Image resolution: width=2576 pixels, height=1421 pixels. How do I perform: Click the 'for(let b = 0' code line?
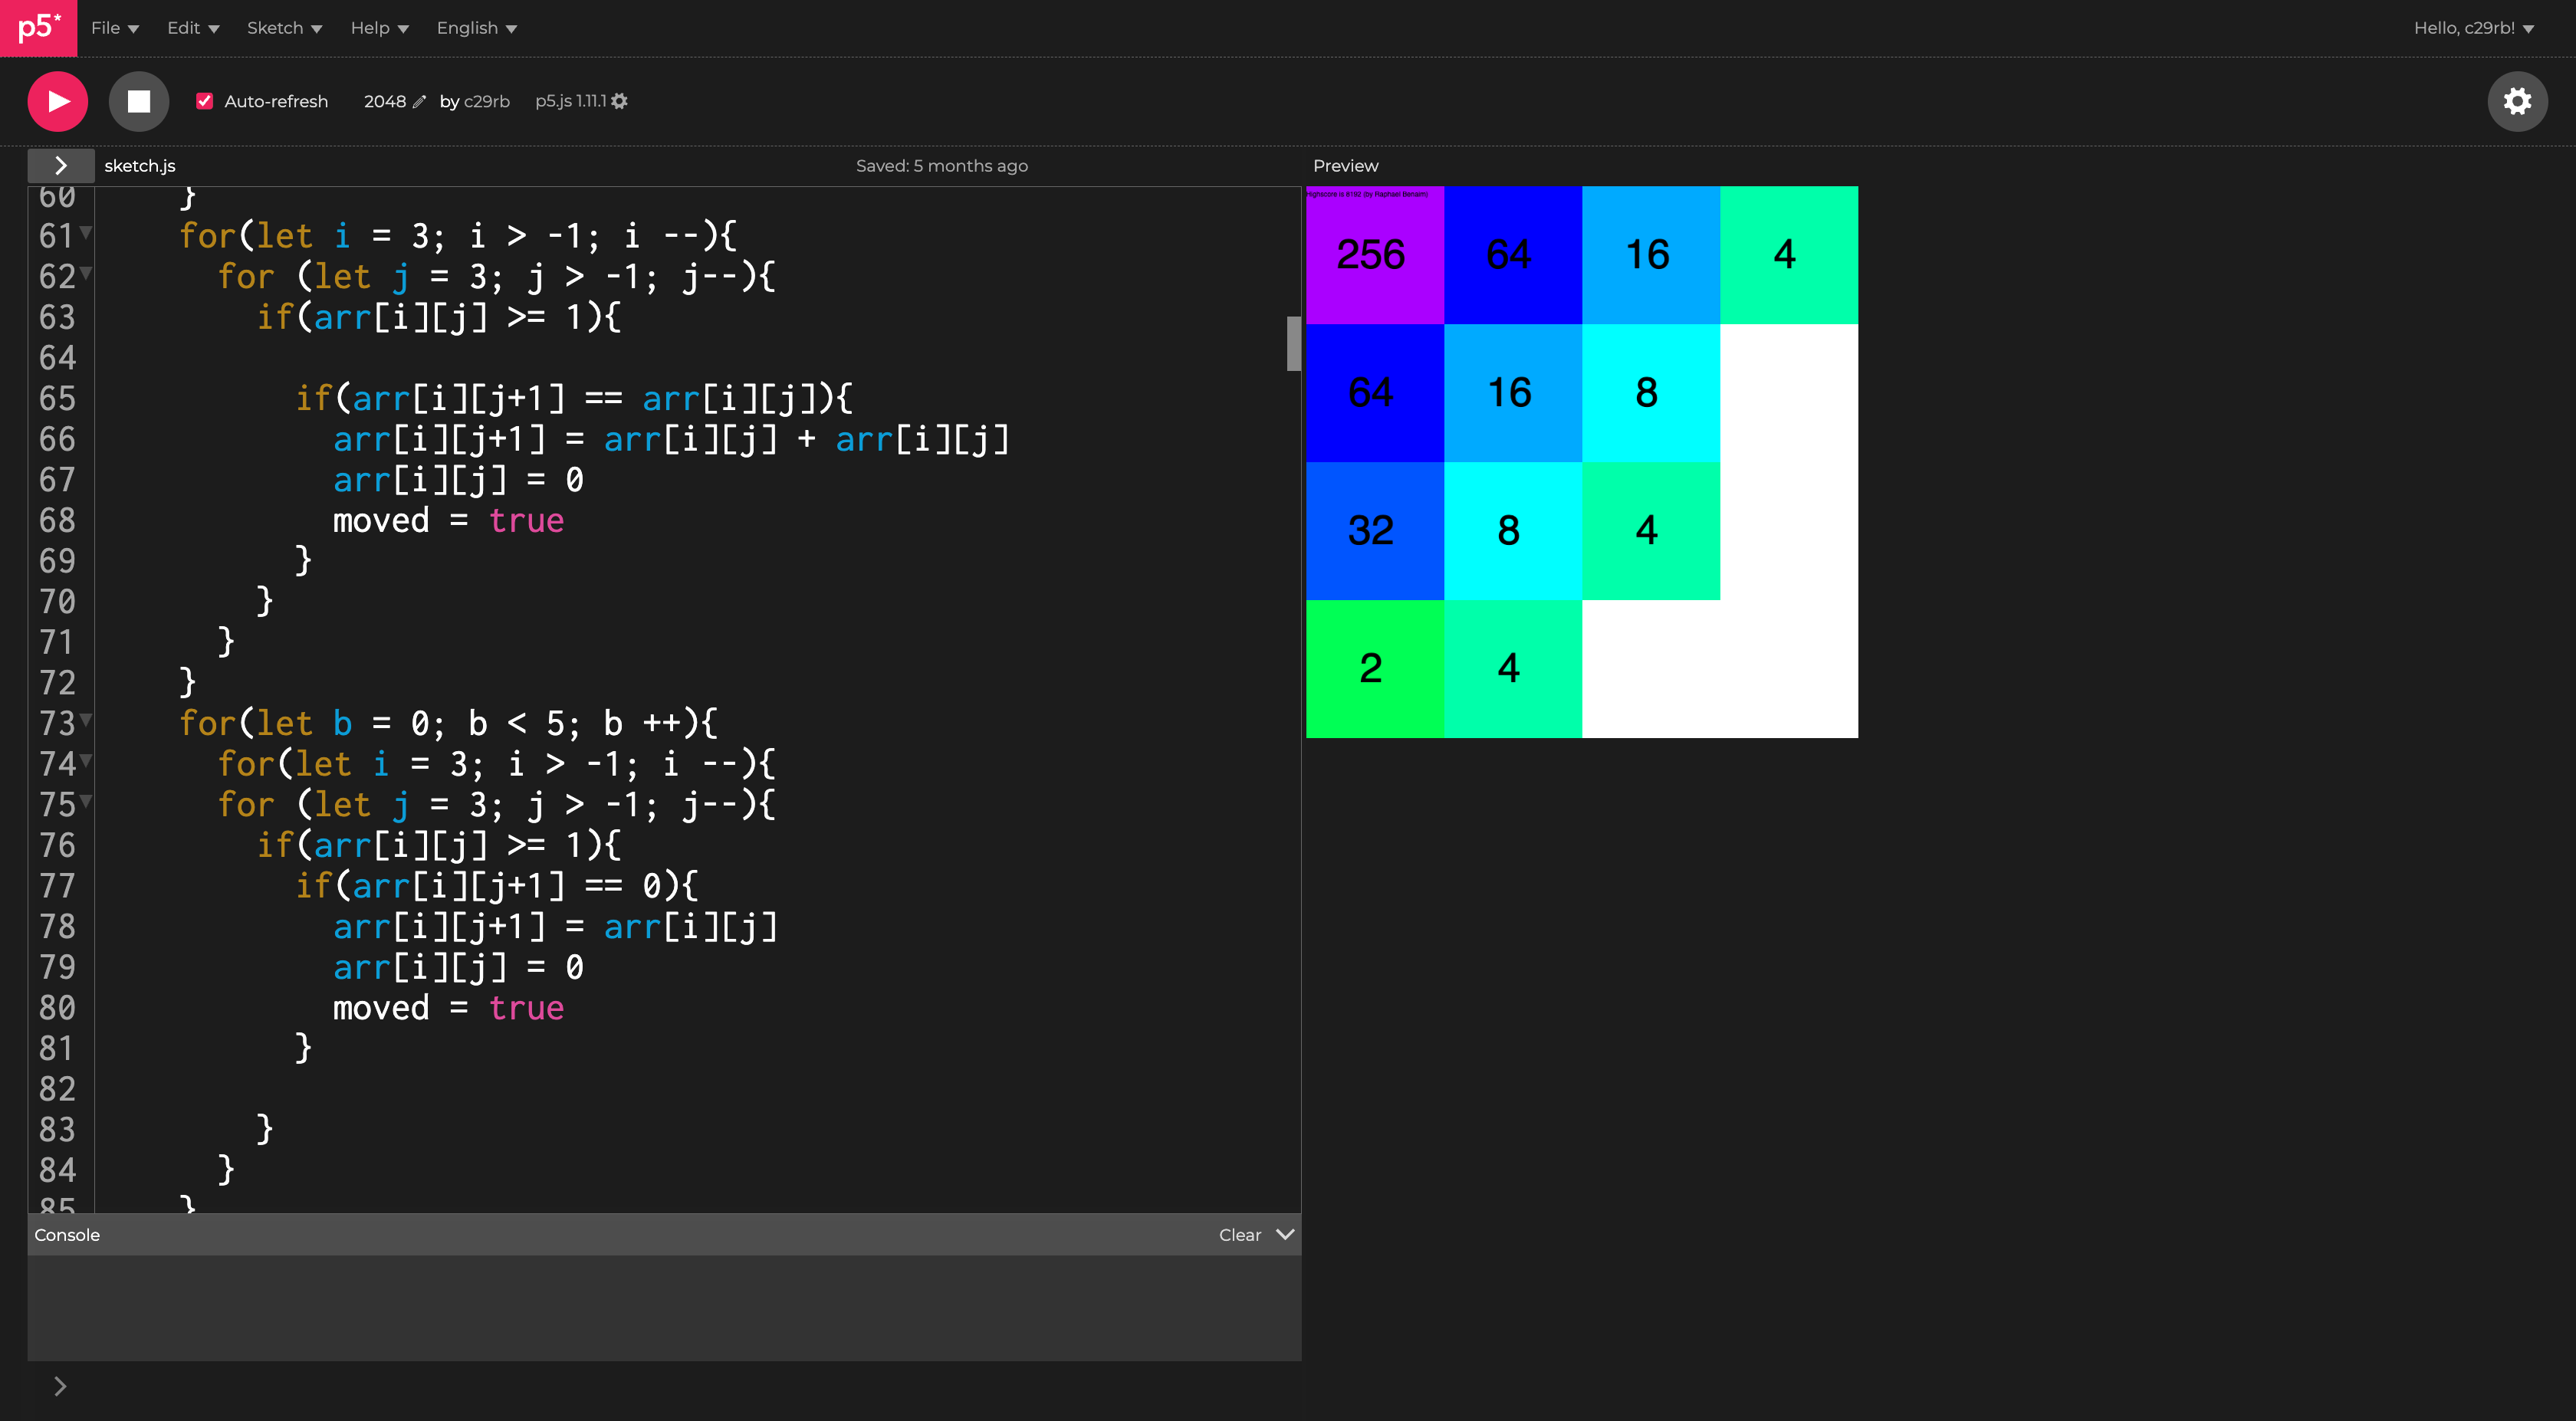(448, 723)
